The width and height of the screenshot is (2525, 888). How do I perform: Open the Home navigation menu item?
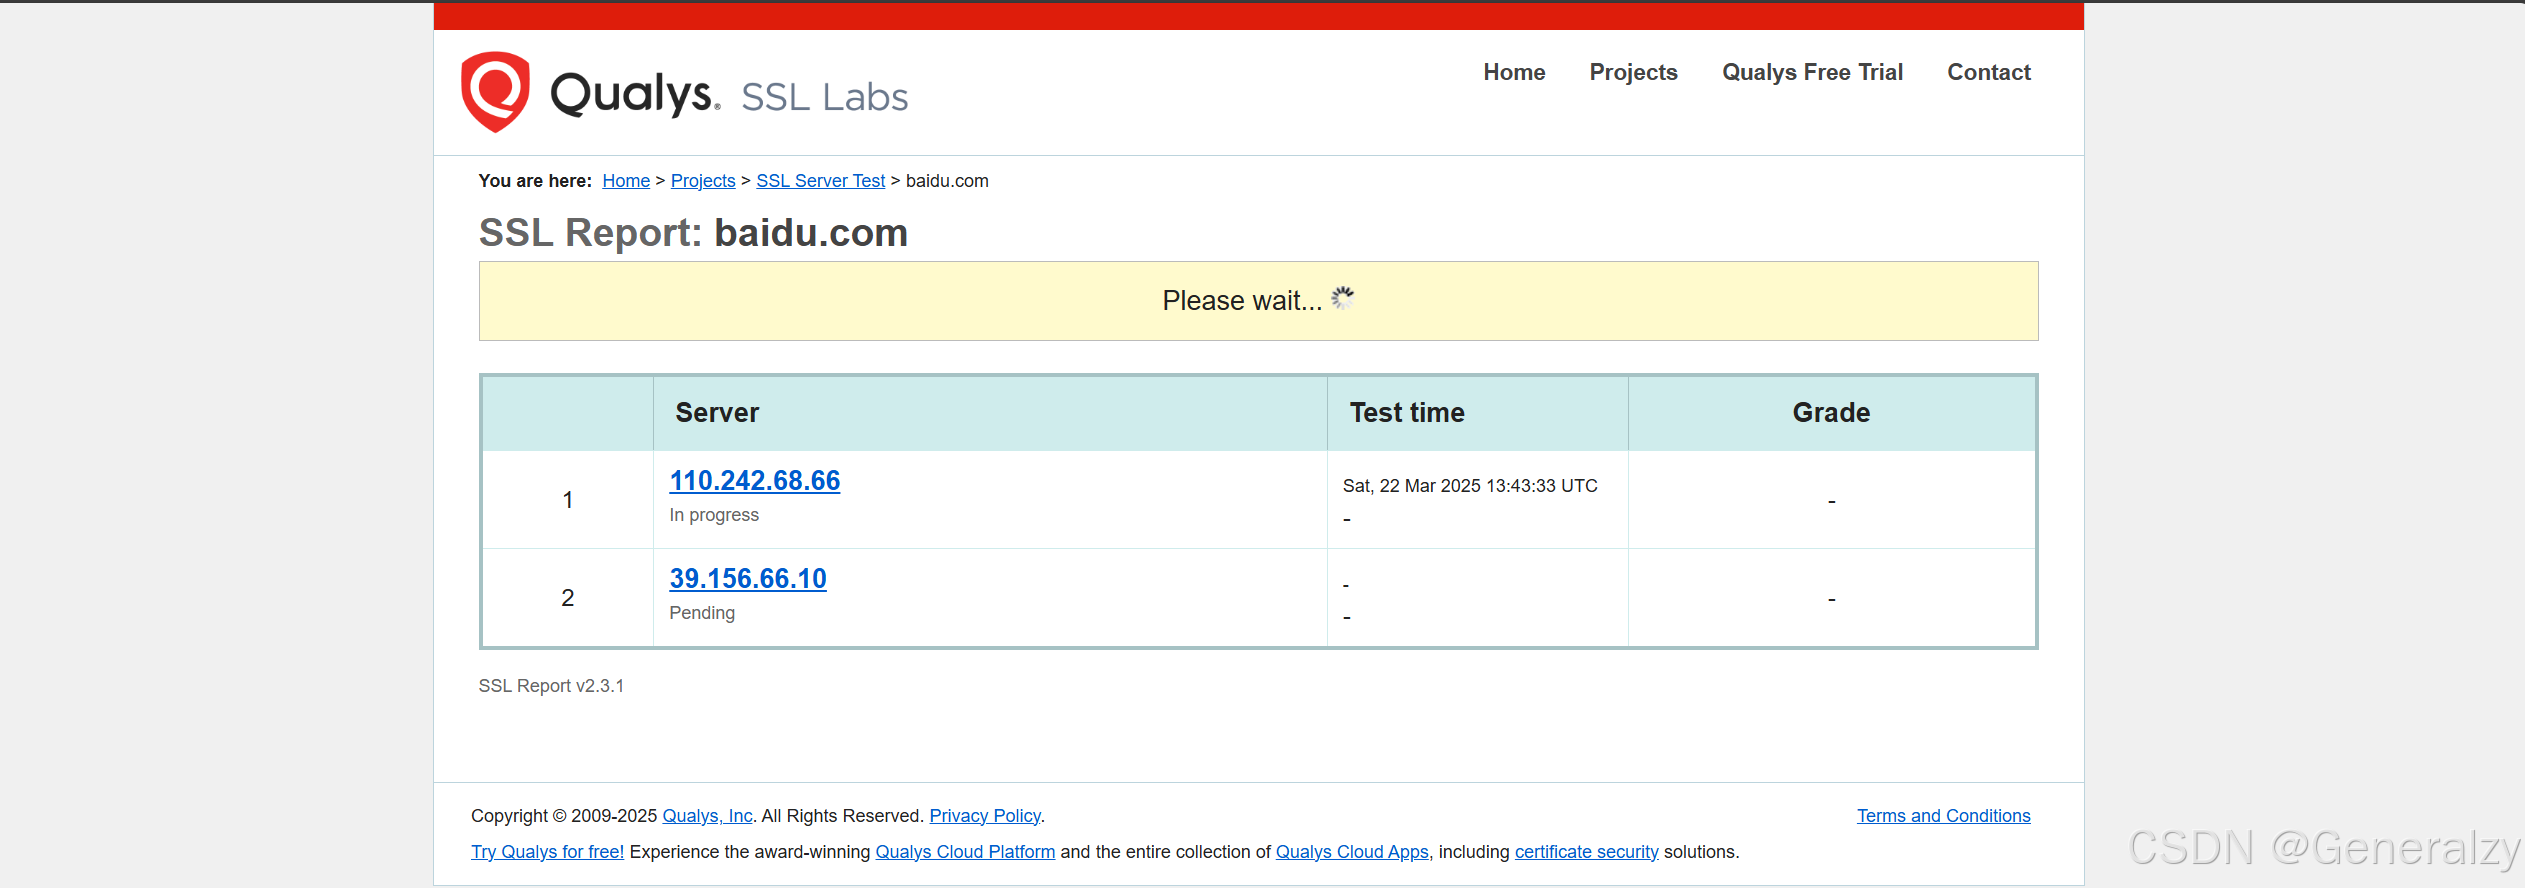[1514, 72]
